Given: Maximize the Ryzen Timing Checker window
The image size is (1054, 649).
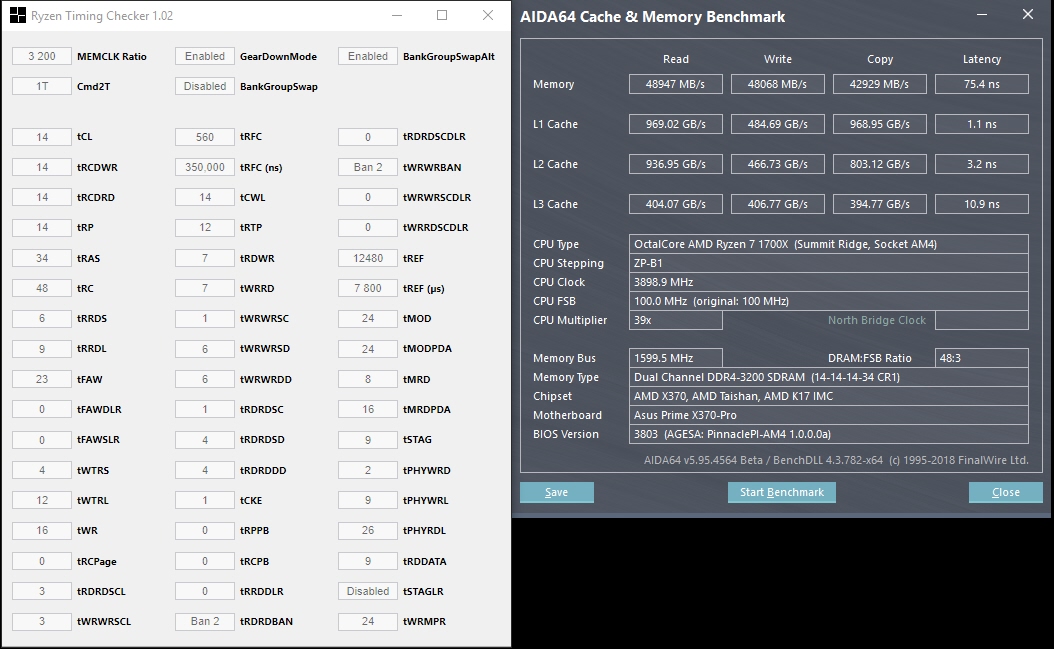Looking at the screenshot, I should 442,15.
